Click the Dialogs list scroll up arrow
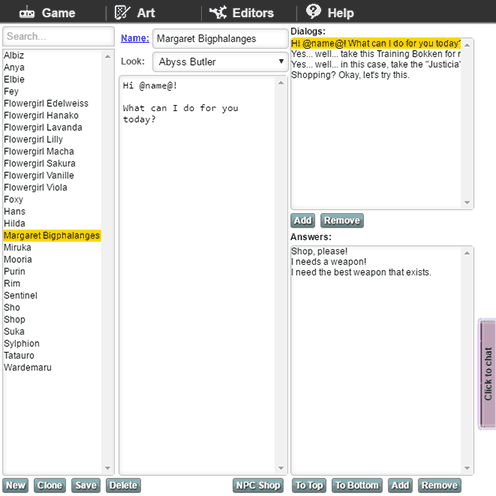 pos(467,45)
